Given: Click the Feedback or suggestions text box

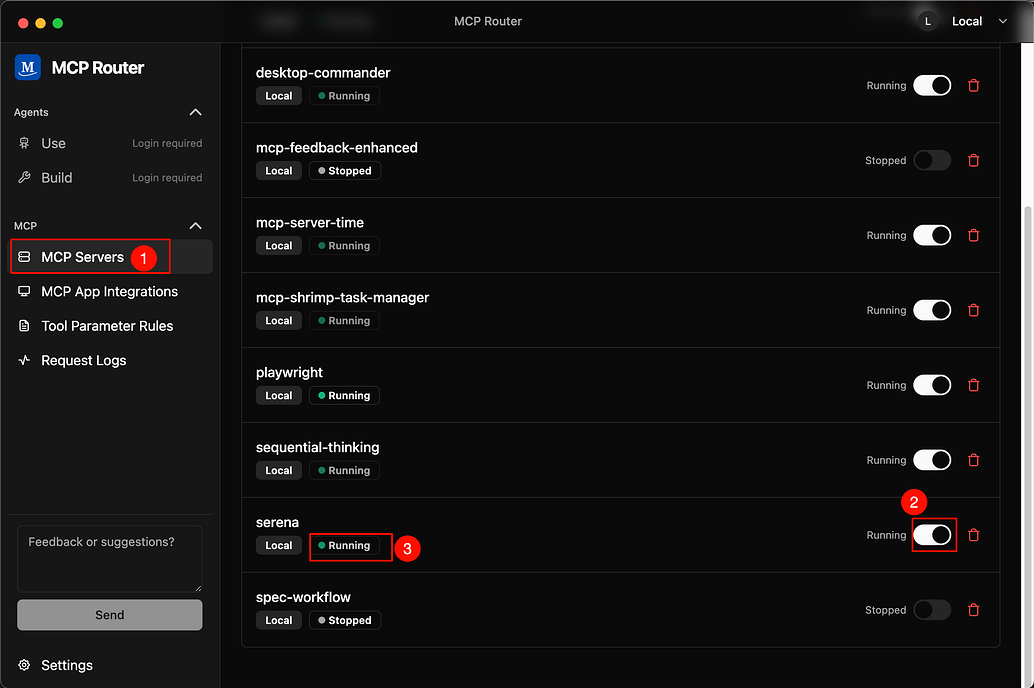Looking at the screenshot, I should pyautogui.click(x=109, y=559).
